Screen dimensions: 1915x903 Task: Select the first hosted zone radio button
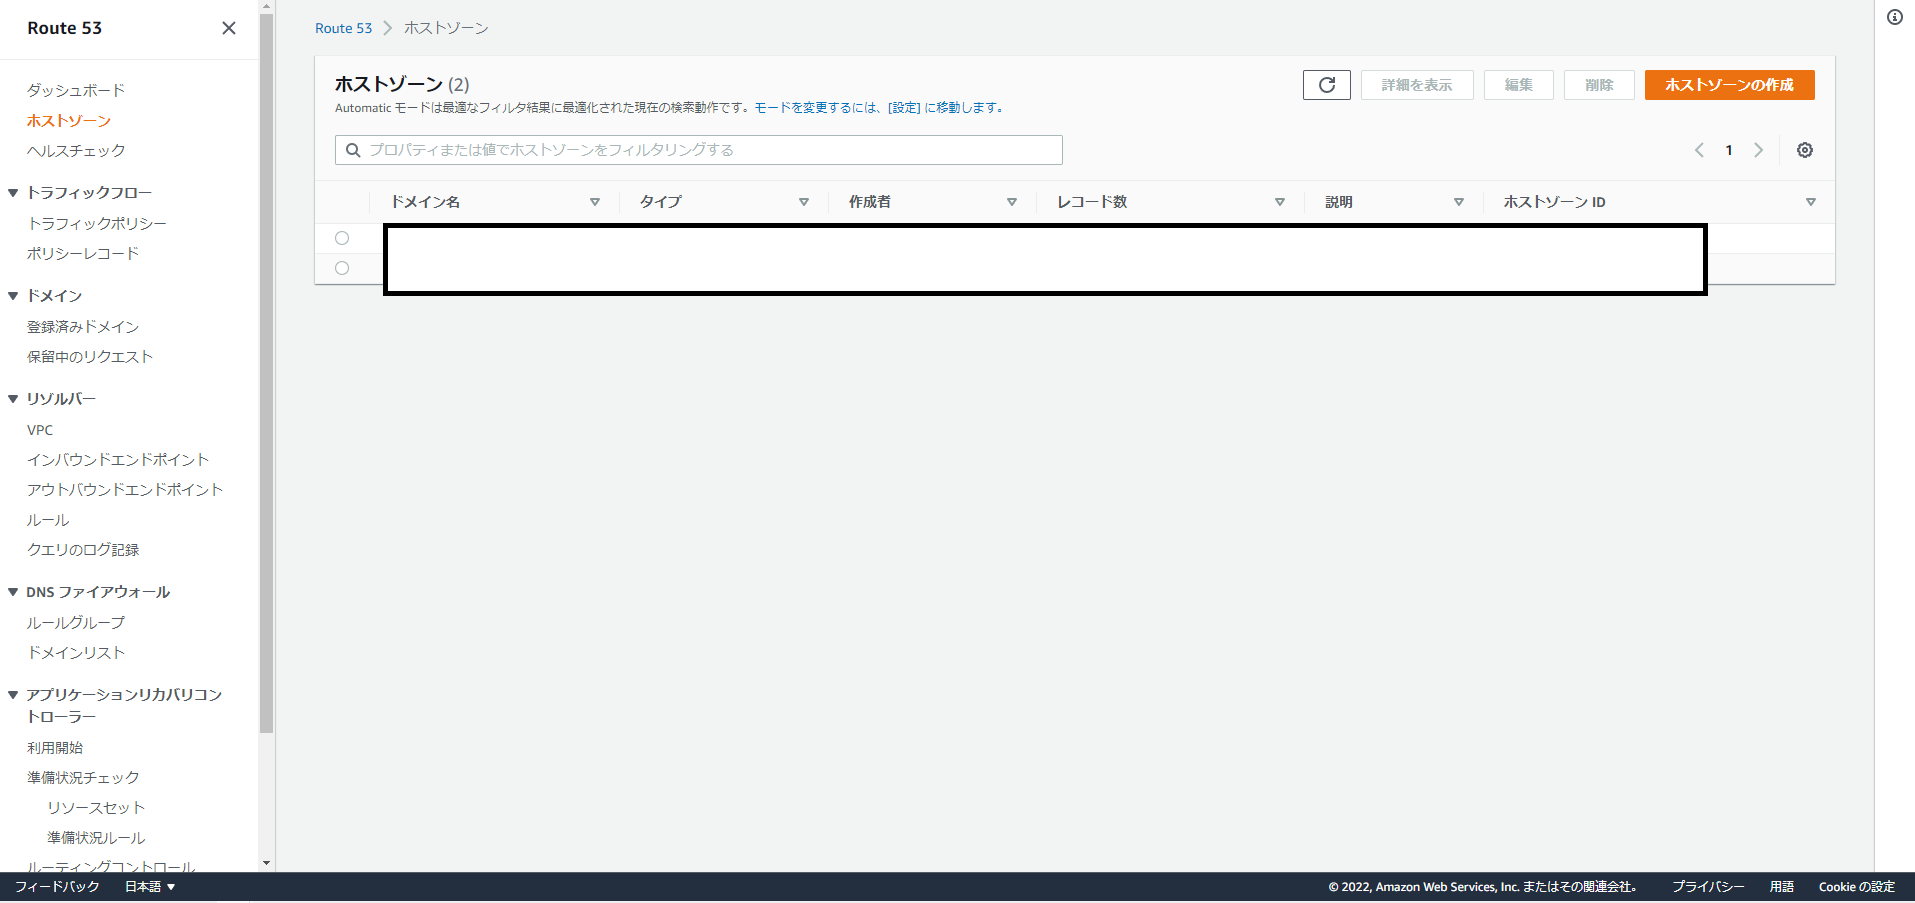click(342, 238)
